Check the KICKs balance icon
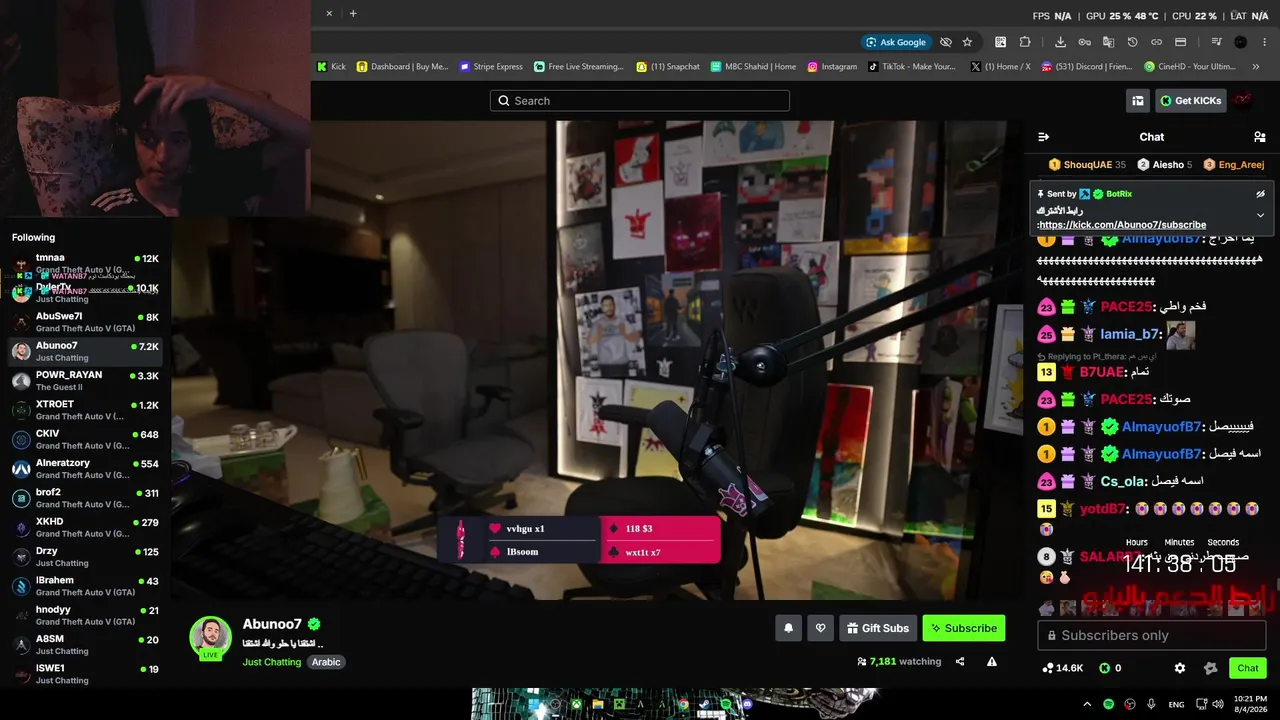Screen dimensions: 1280x720 tap(1105, 668)
